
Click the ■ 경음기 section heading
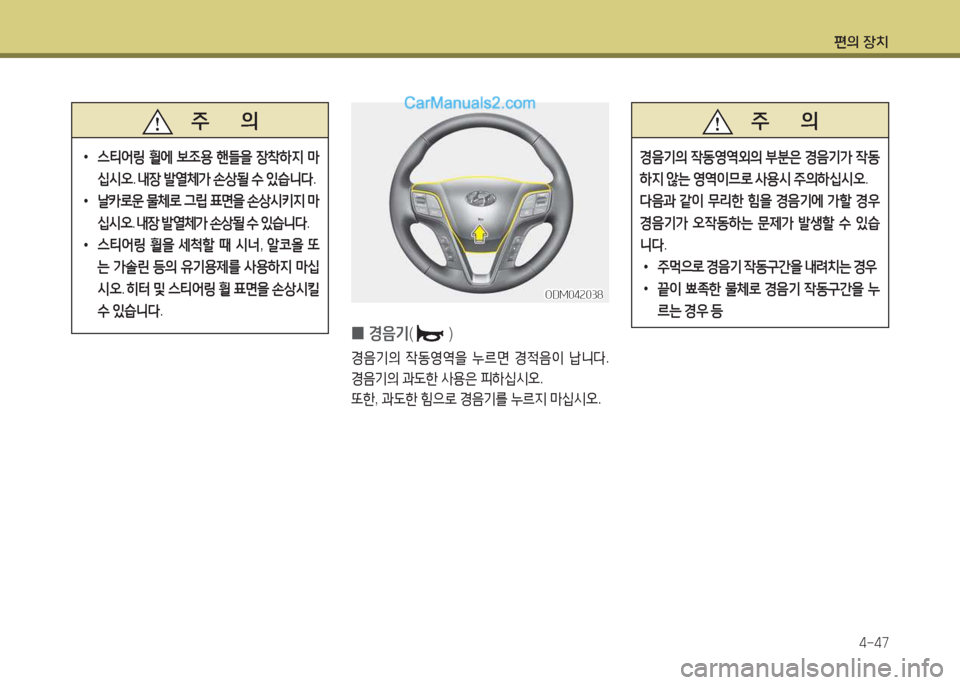pyautogui.click(x=402, y=334)
